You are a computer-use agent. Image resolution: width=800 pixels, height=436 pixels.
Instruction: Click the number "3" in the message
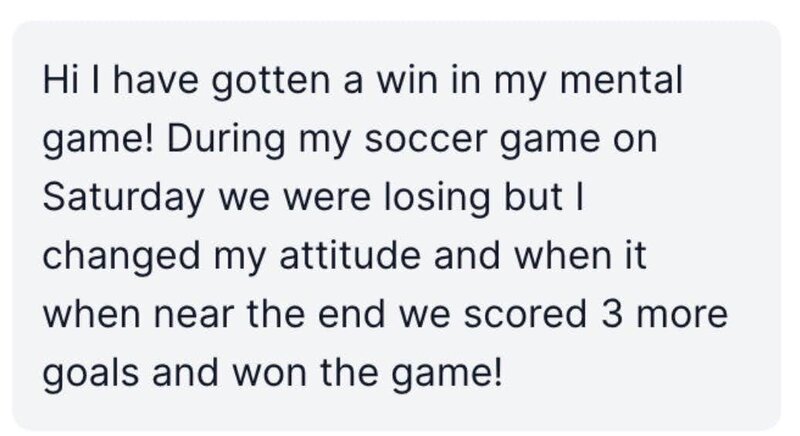click(x=612, y=314)
